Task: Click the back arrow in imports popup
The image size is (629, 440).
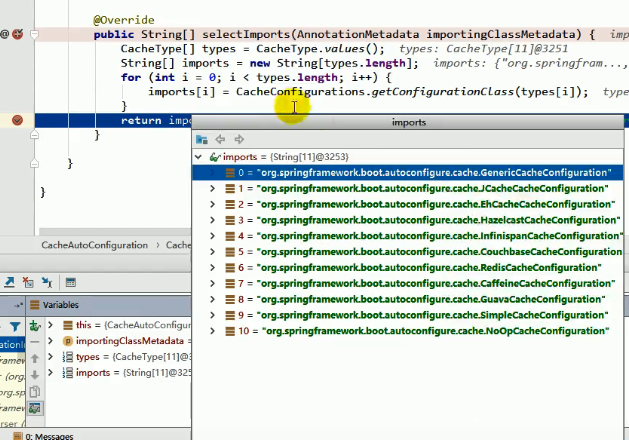Action: [220, 139]
